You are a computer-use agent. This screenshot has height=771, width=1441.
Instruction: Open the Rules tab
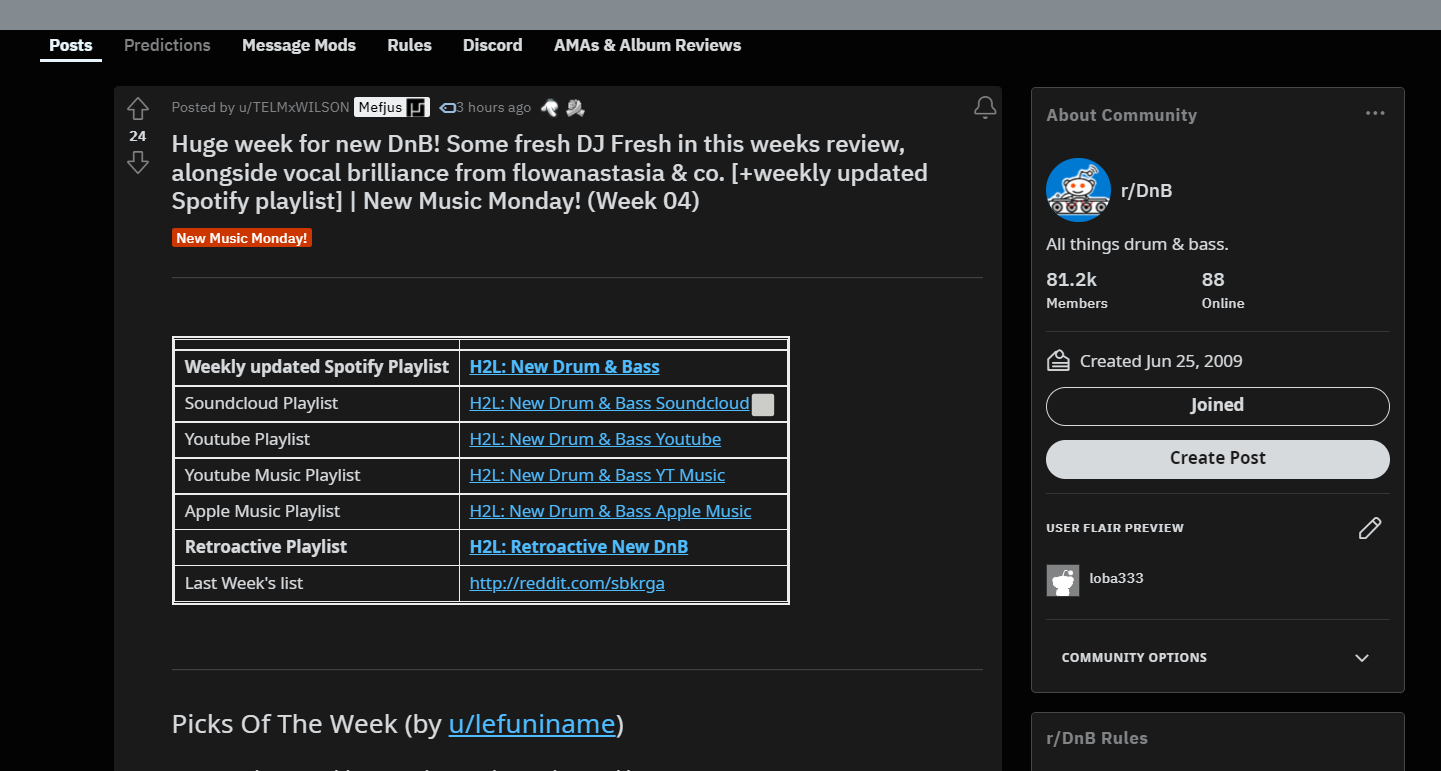(x=409, y=45)
